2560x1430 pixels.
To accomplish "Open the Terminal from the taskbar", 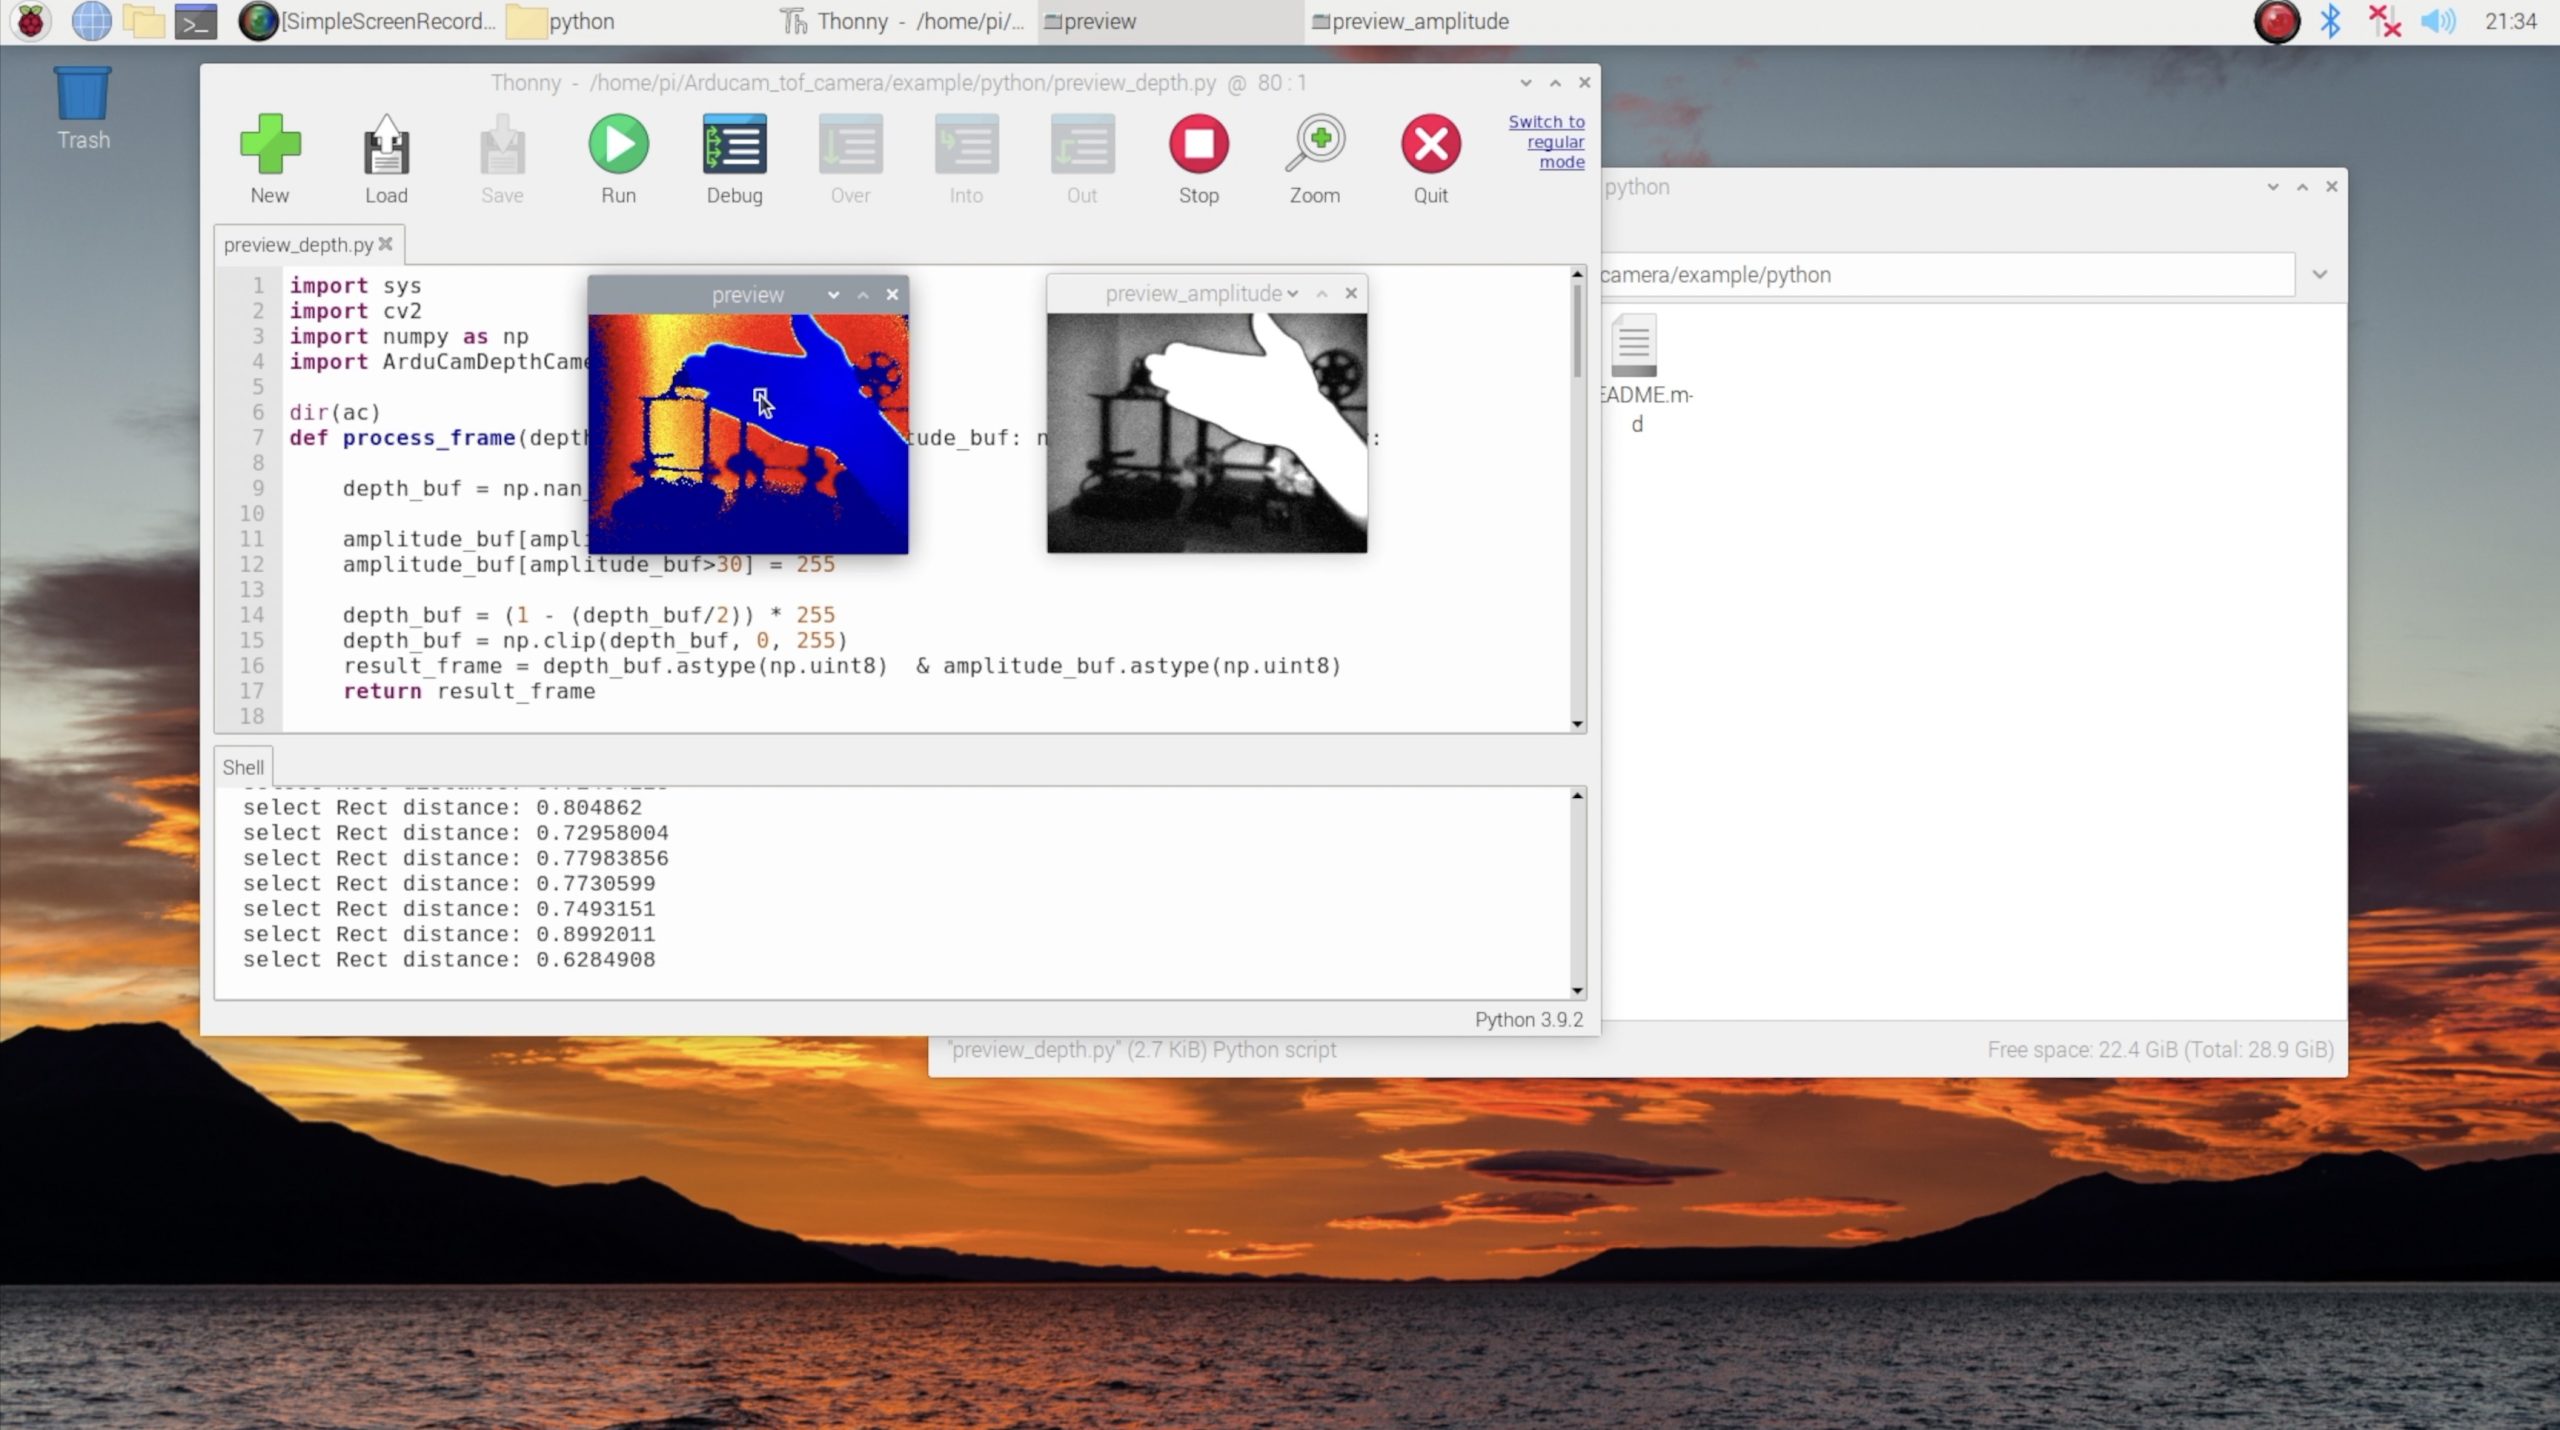I will coord(196,21).
